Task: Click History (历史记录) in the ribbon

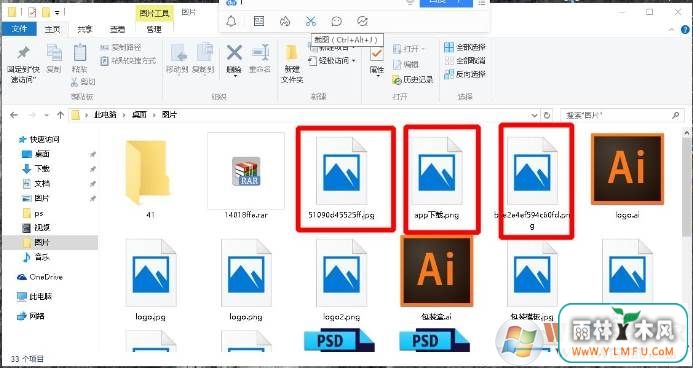Action: 413,80
